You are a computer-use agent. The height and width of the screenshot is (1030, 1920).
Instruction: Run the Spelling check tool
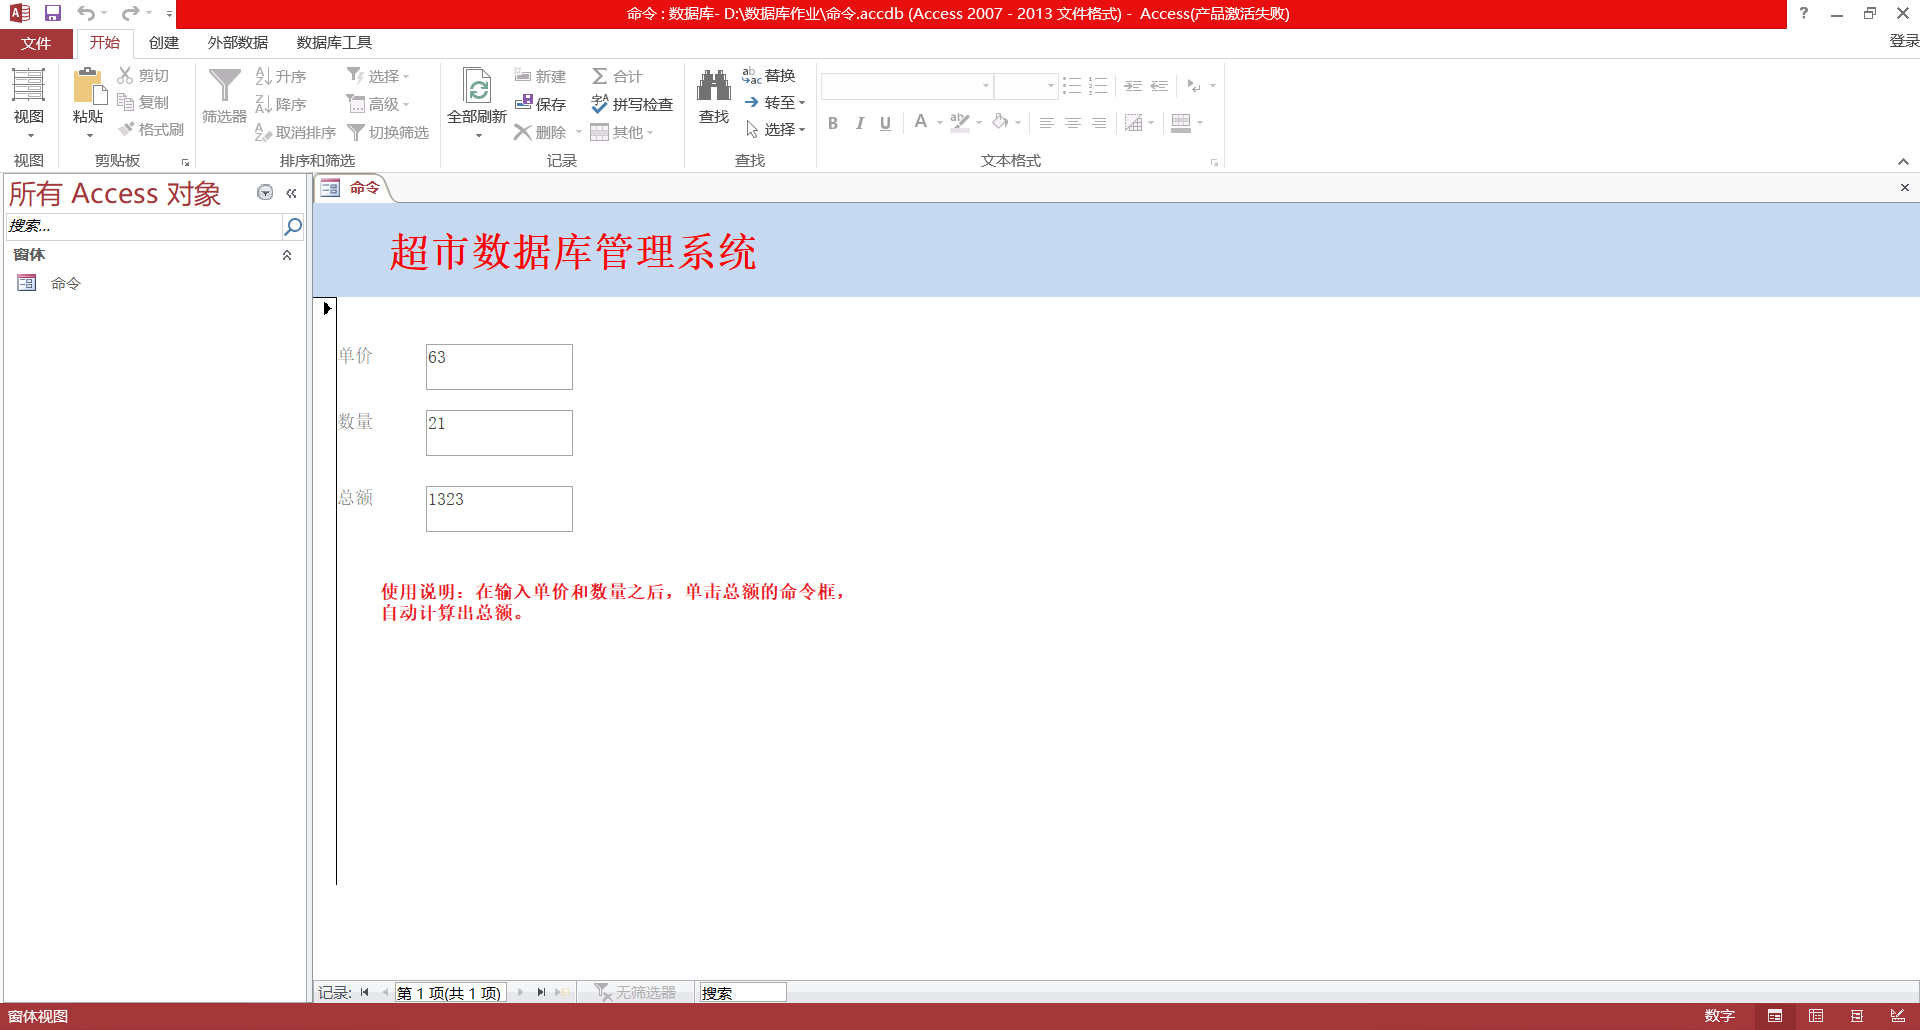coord(631,104)
